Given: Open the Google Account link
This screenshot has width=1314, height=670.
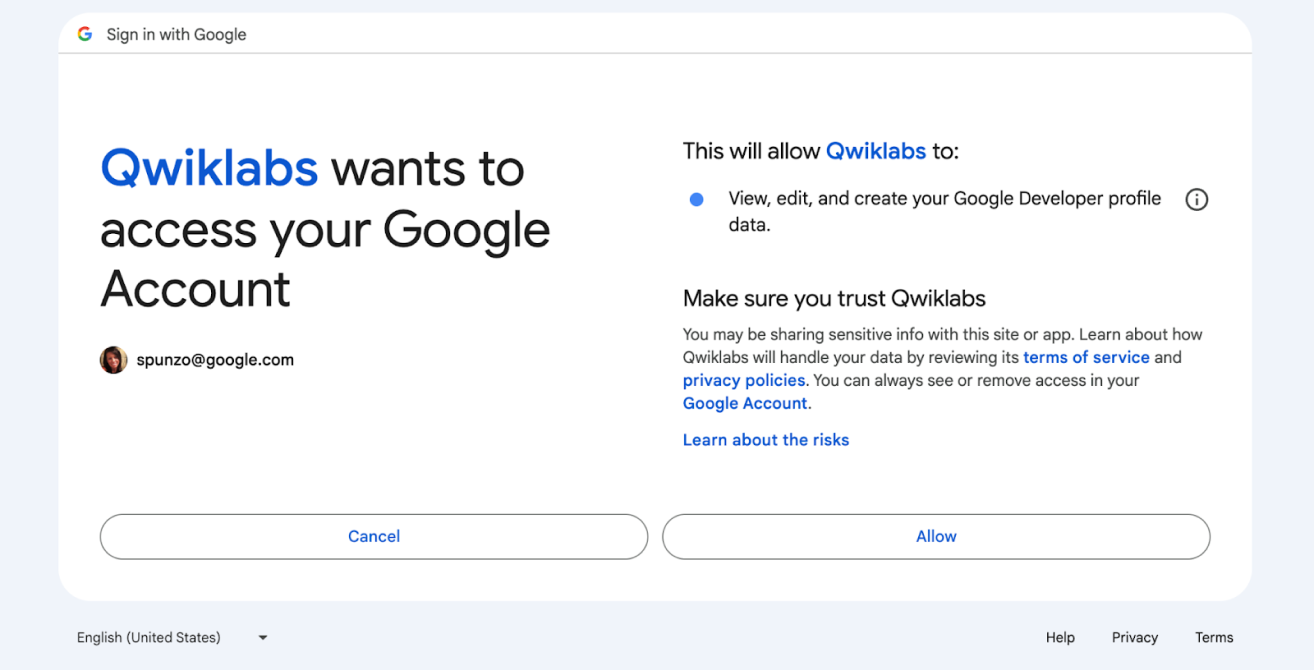Looking at the screenshot, I should [x=744, y=403].
